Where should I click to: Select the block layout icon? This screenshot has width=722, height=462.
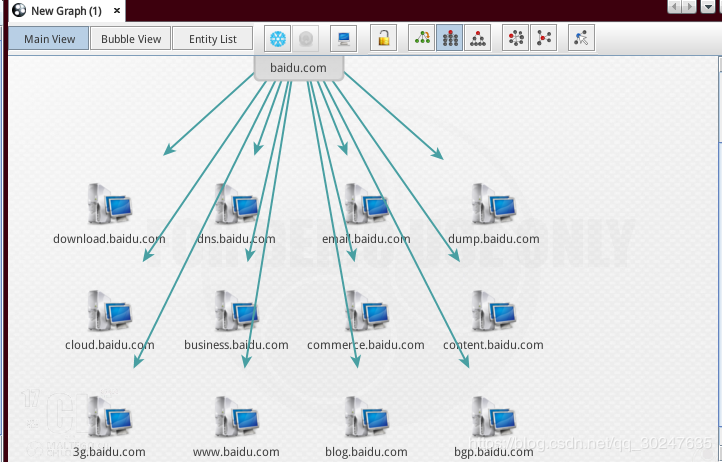pyautogui.click(x=450, y=38)
